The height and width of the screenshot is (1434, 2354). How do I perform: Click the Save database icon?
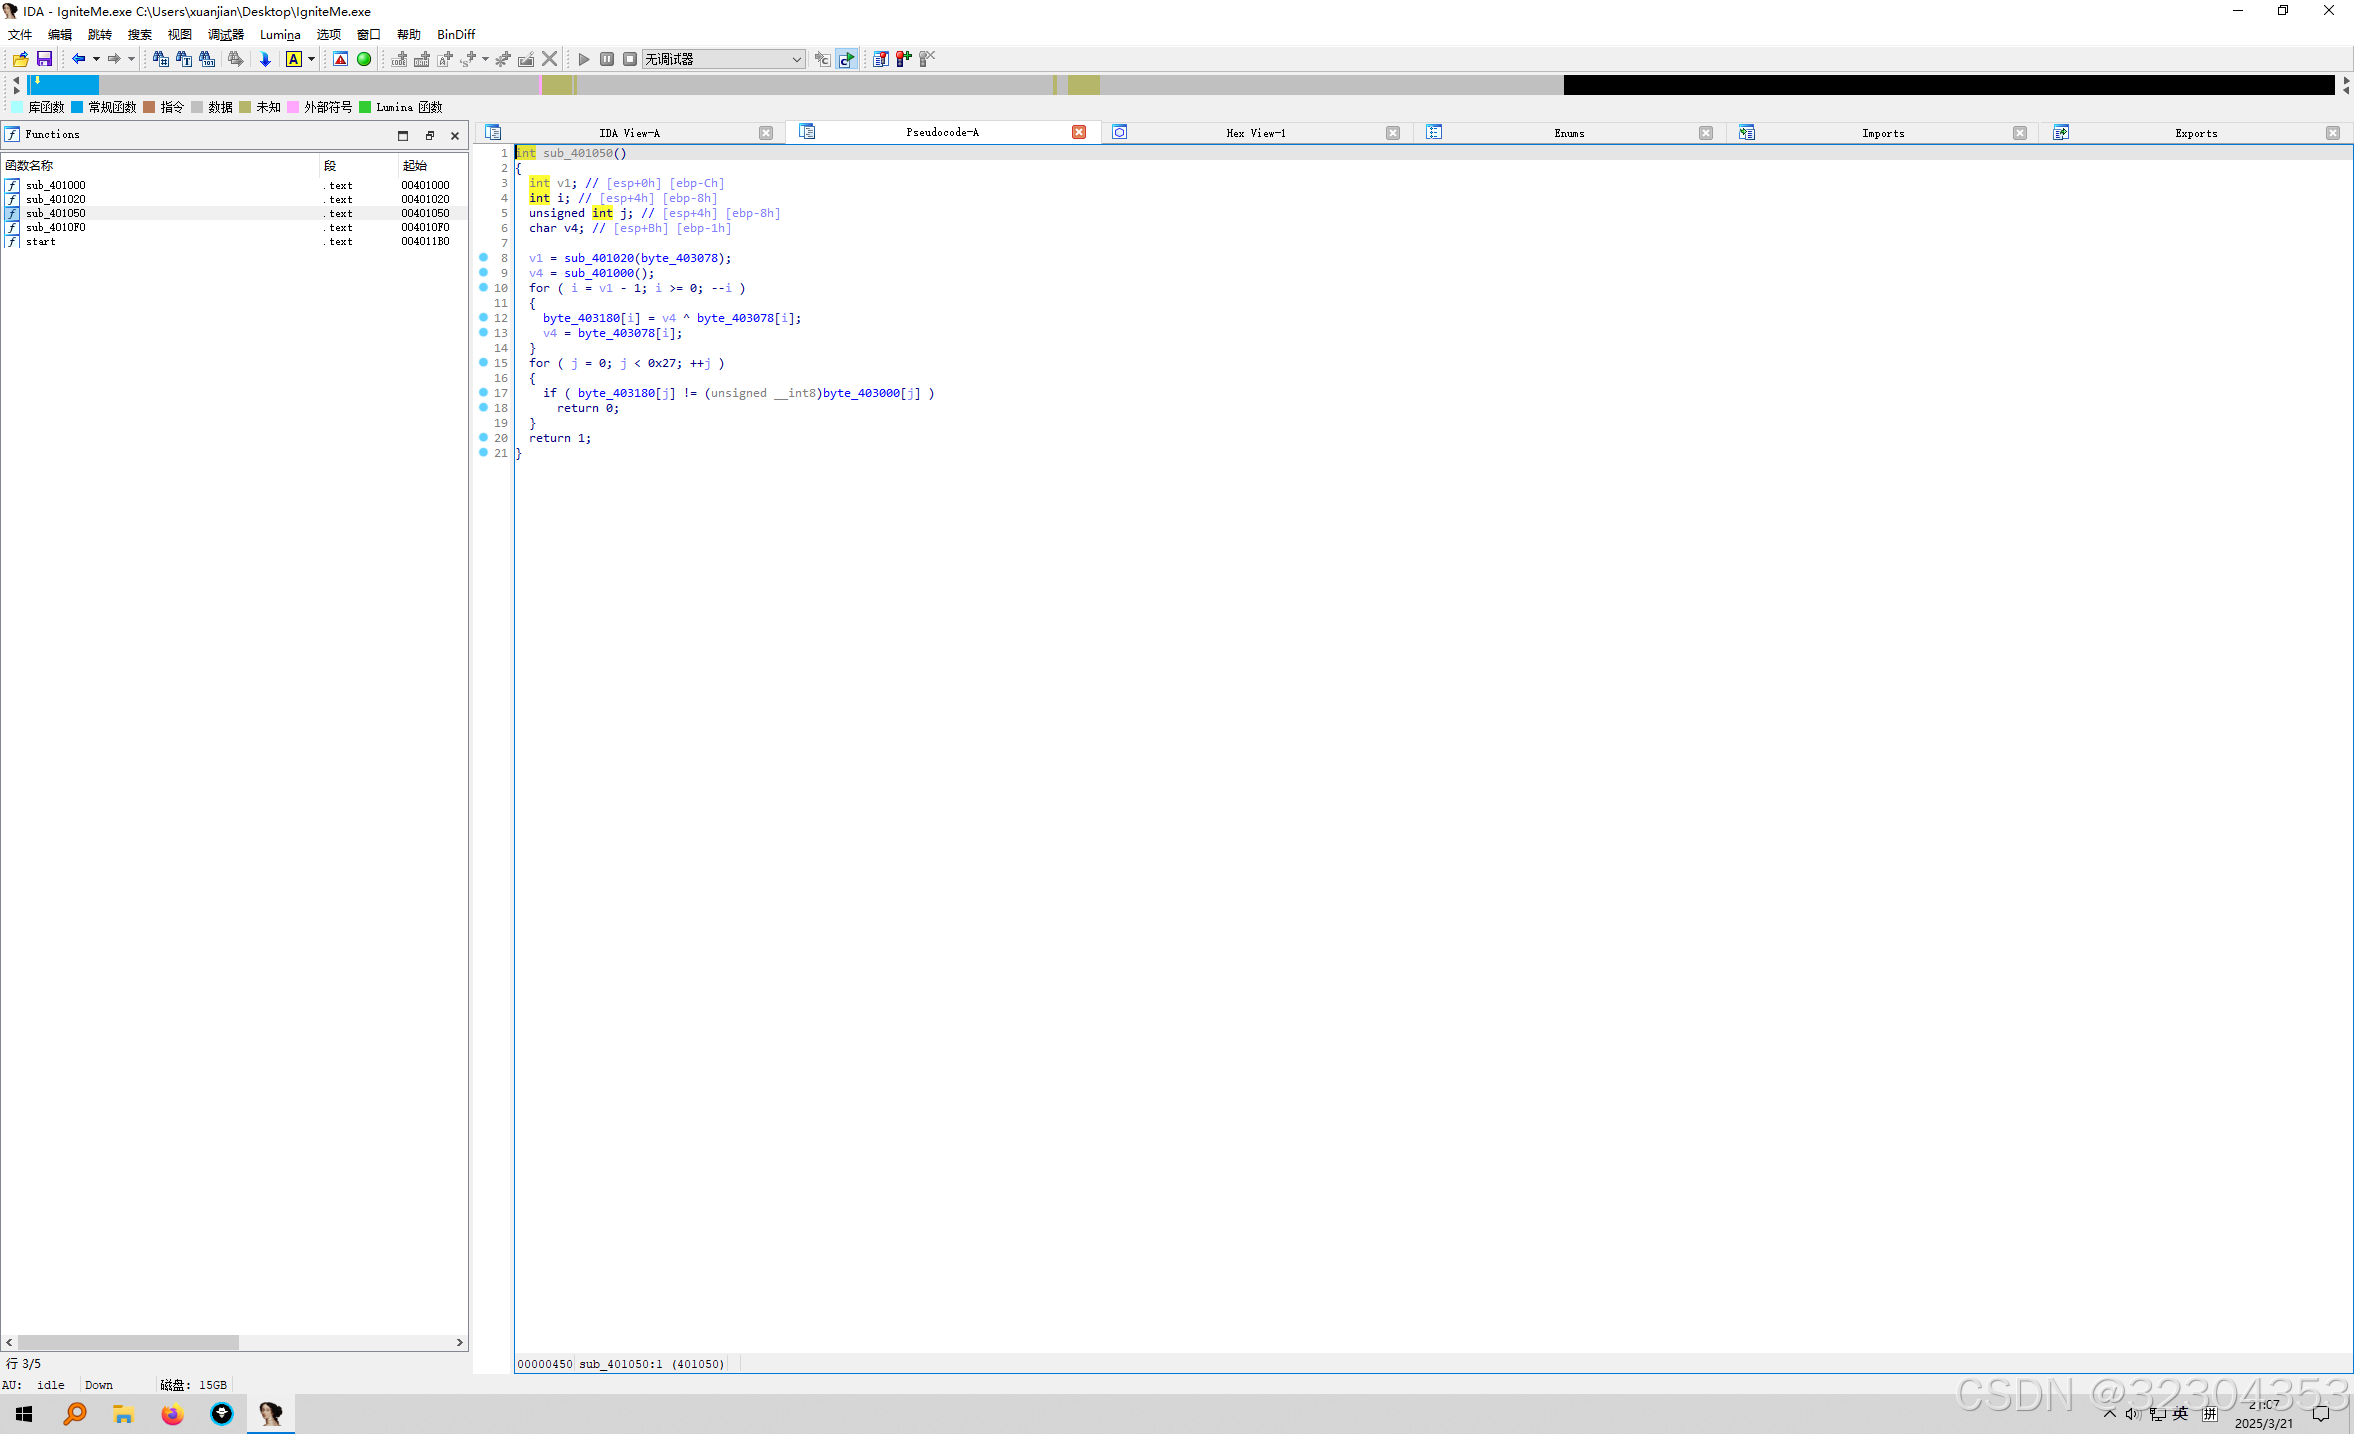[44, 59]
